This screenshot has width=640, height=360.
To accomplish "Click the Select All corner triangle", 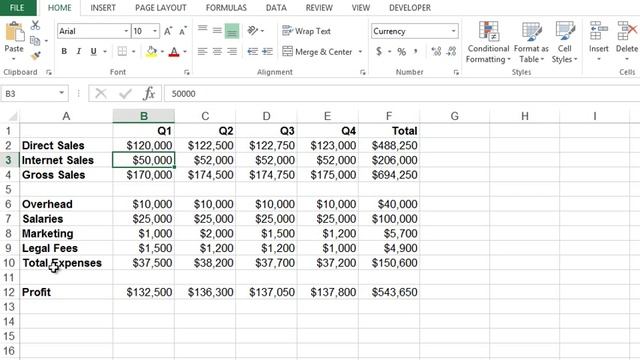I will click(13, 117).
